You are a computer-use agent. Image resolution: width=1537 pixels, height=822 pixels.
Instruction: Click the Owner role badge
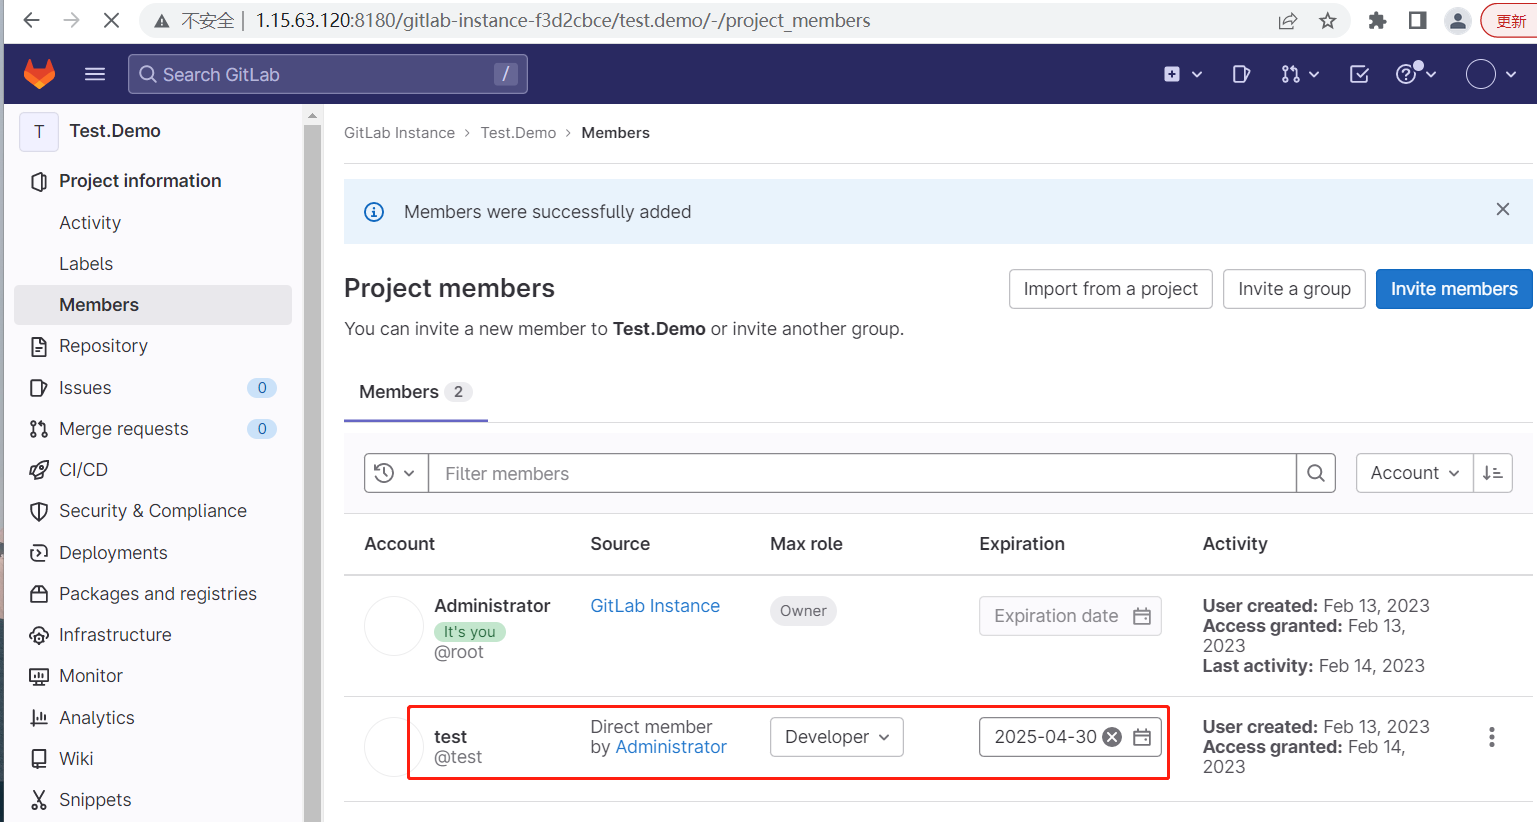pos(803,611)
